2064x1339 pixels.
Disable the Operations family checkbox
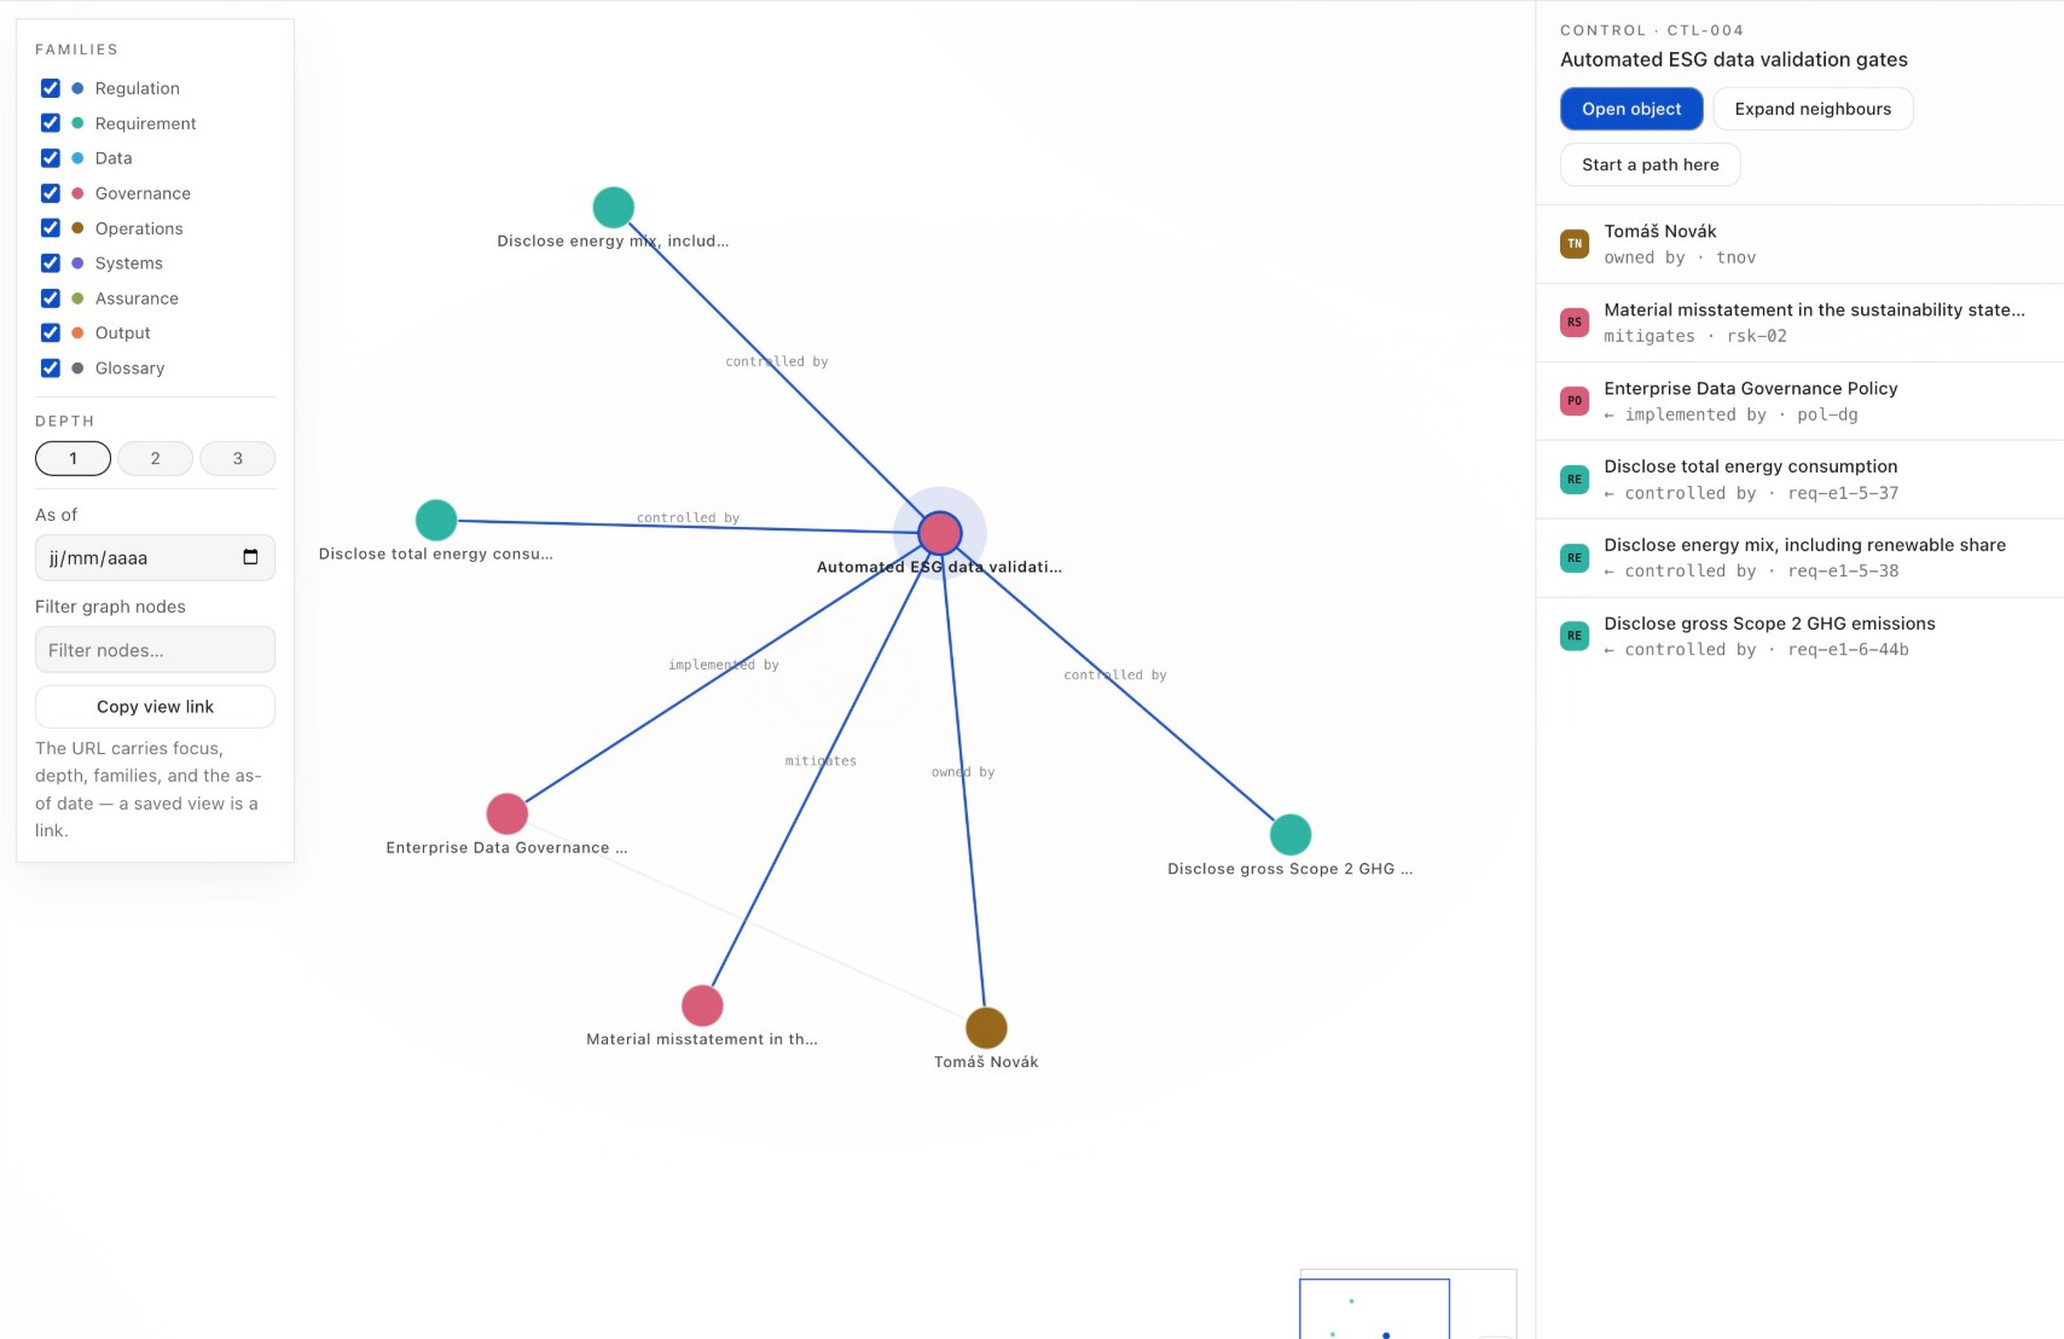coord(50,228)
